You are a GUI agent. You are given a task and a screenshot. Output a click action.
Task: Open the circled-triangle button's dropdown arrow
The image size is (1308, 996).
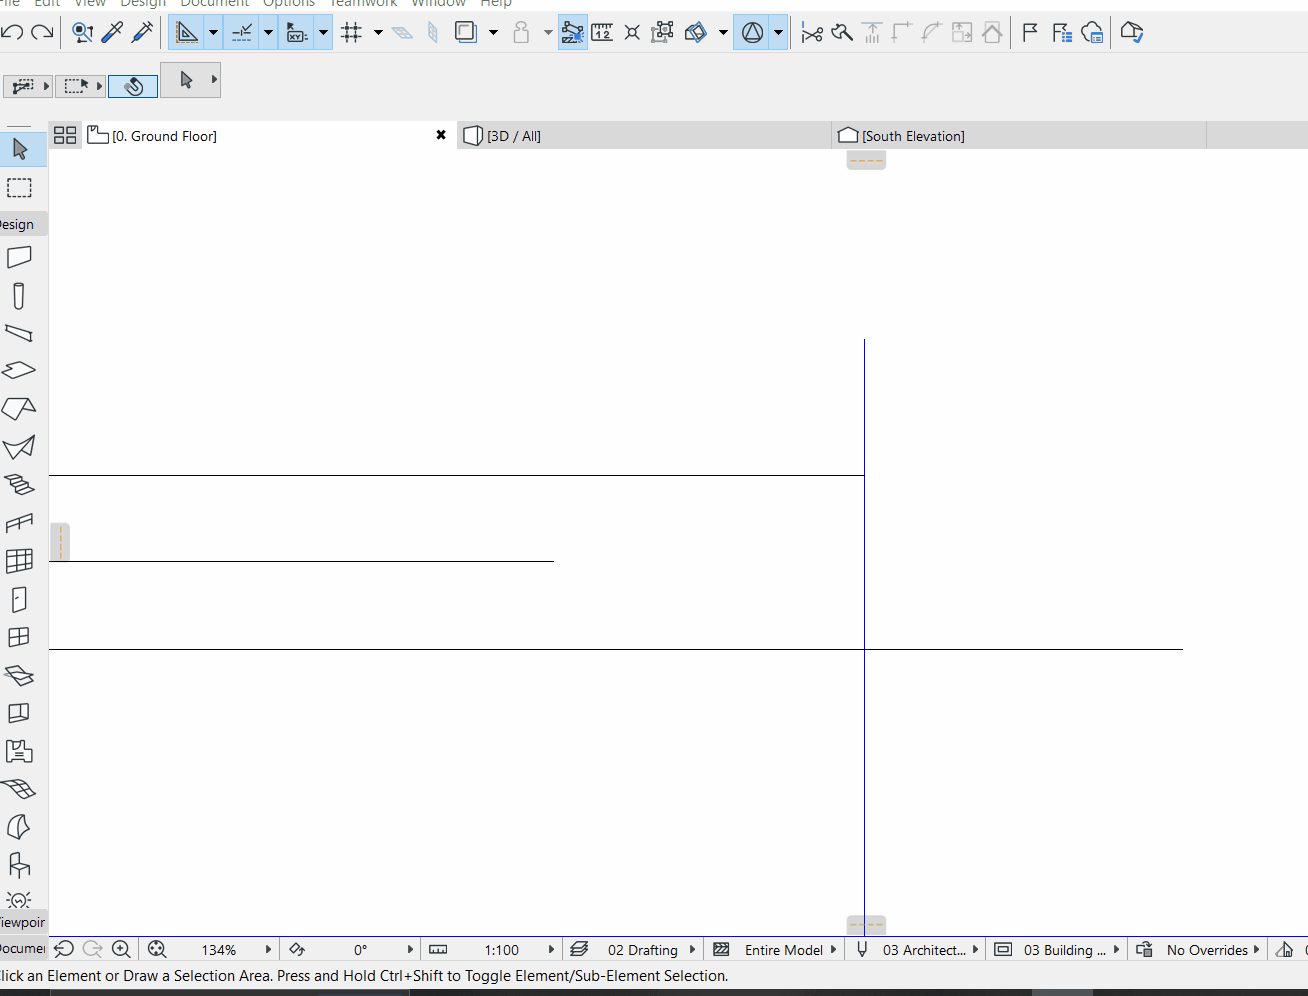click(778, 32)
